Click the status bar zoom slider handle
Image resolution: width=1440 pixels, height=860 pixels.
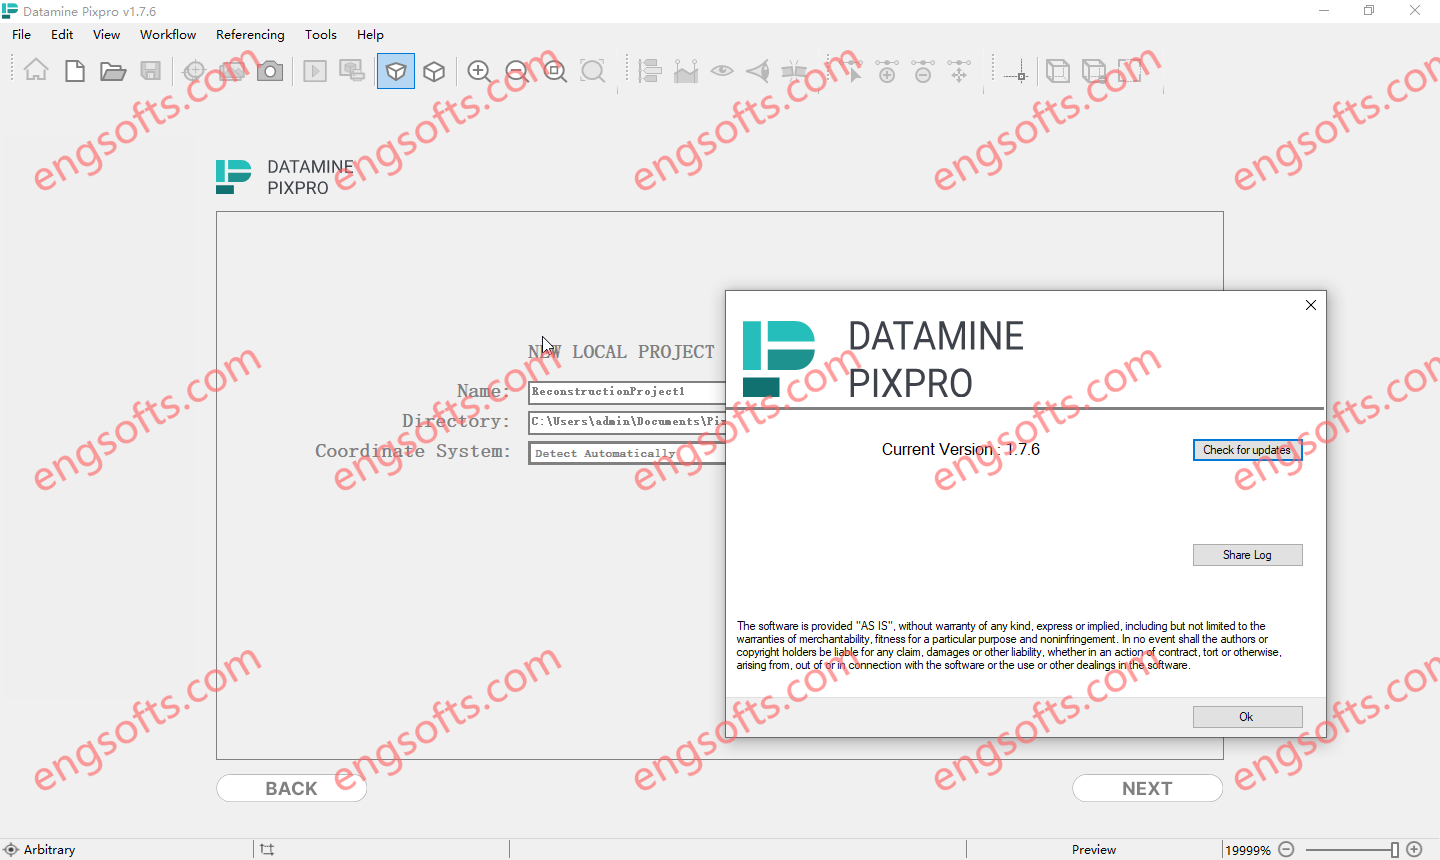point(1395,849)
